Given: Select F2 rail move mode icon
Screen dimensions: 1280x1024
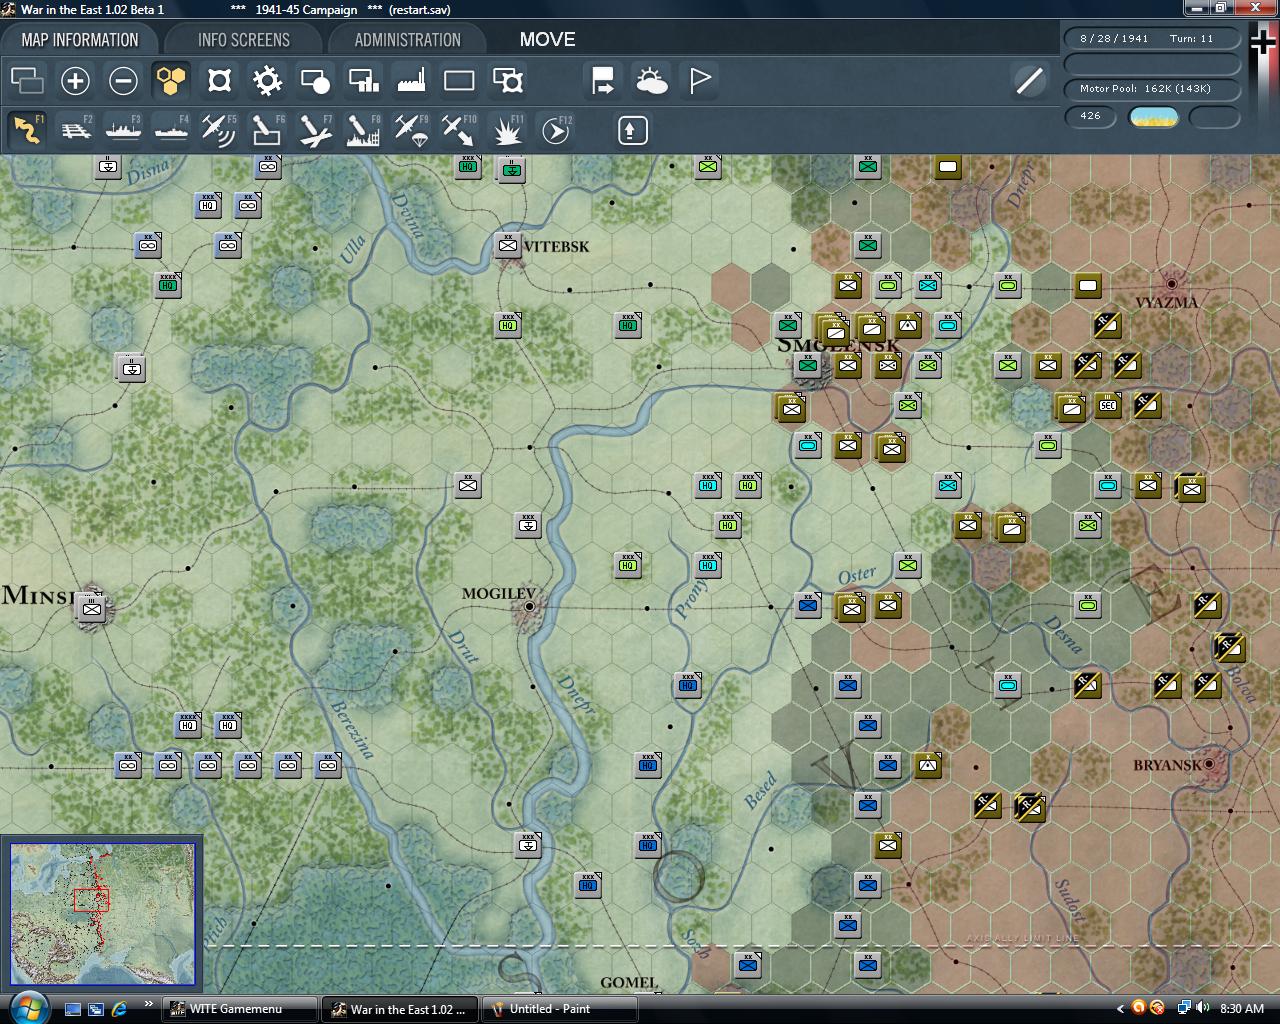Looking at the screenshot, I should tap(76, 131).
